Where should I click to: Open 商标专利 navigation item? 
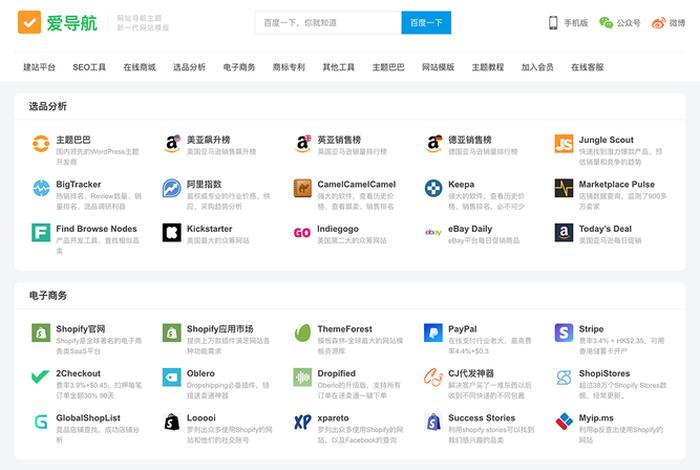coord(289,67)
